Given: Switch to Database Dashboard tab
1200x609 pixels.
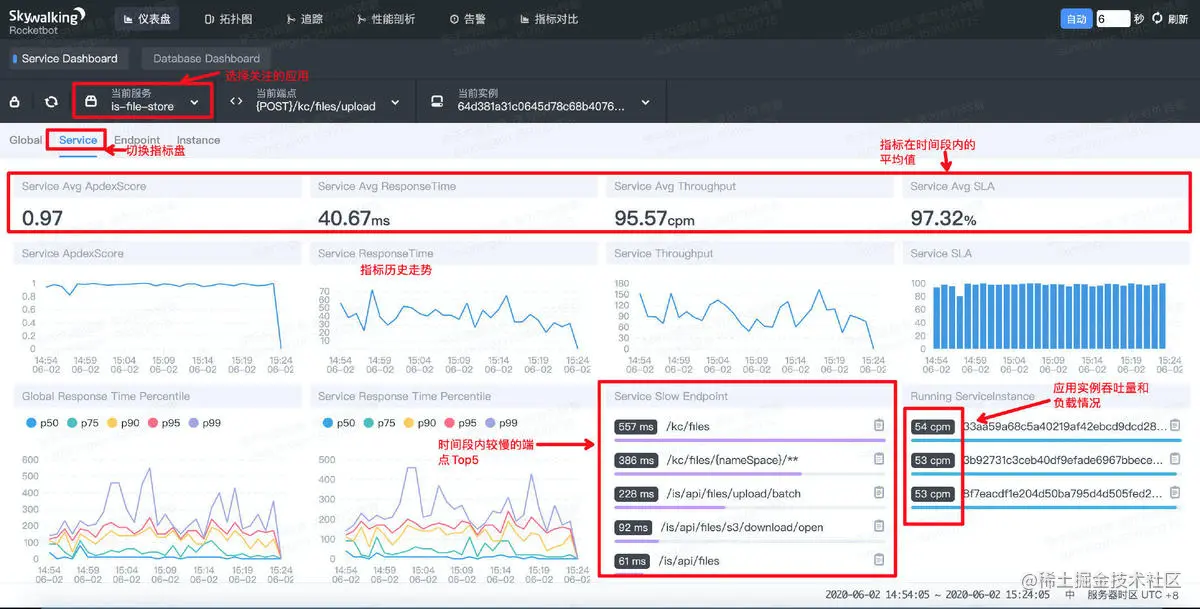Looking at the screenshot, I should coord(206,58).
